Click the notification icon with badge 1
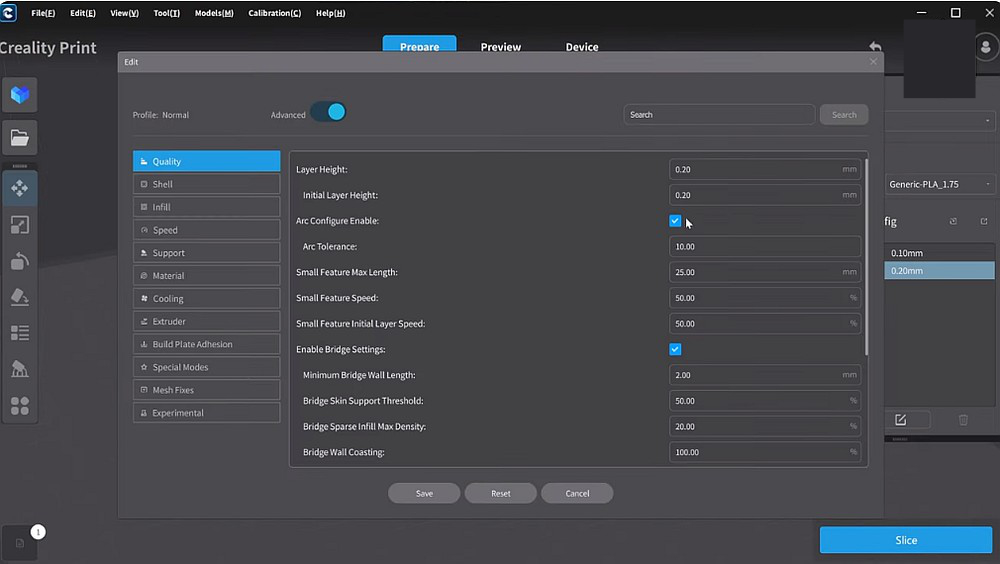The width and height of the screenshot is (1000, 564). click(20, 543)
